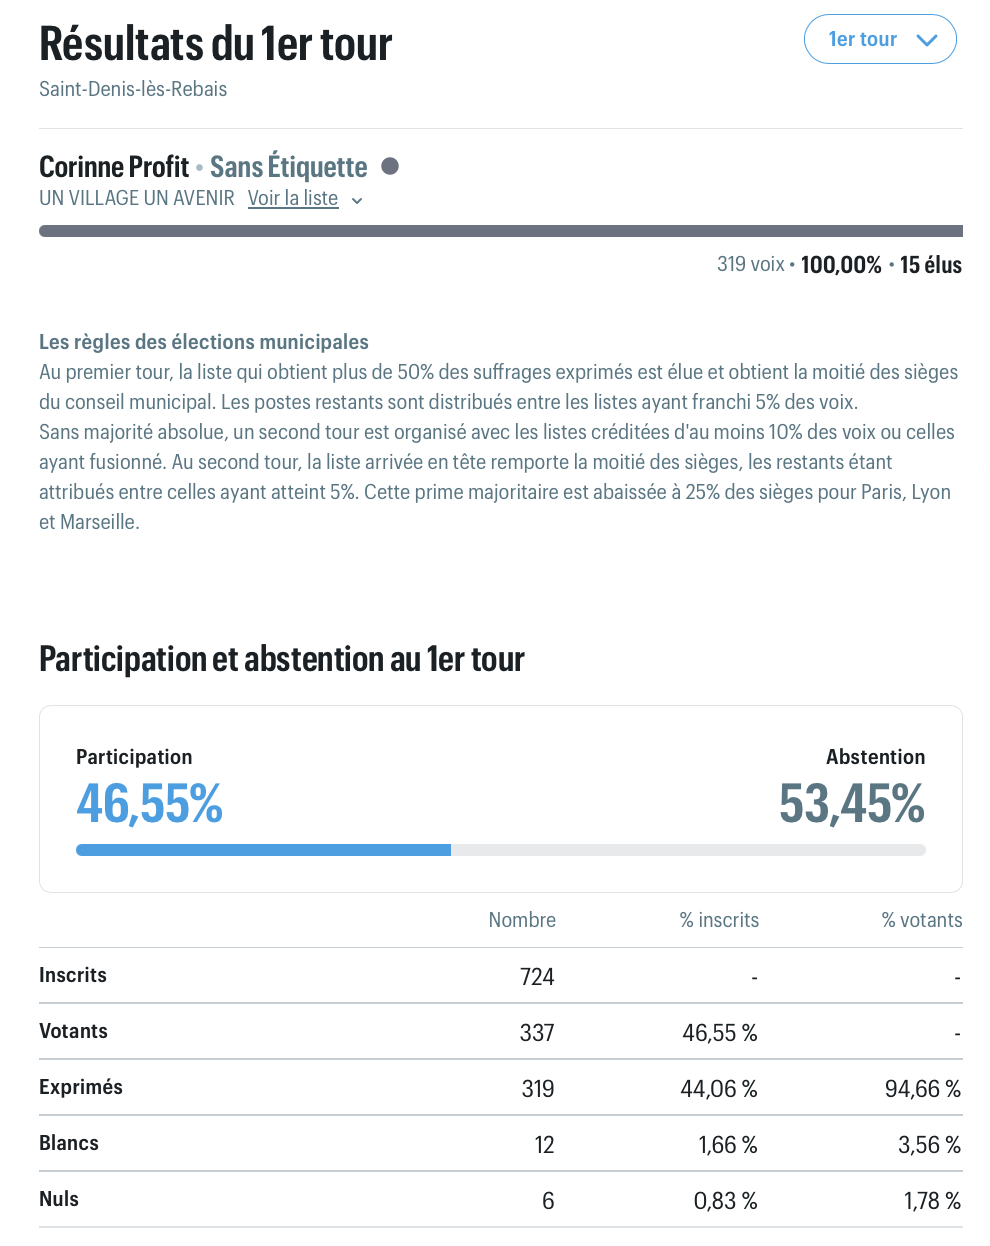This screenshot has height=1246, width=990.
Task: Select the Votants row label
Action: [73, 1031]
